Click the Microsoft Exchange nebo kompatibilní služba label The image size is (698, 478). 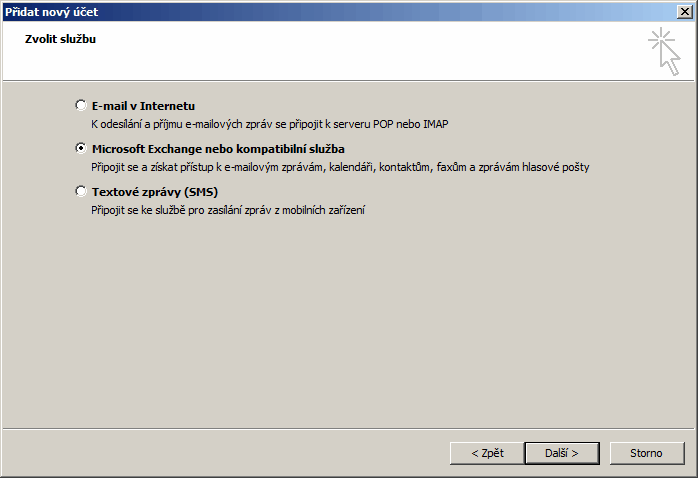click(218, 148)
